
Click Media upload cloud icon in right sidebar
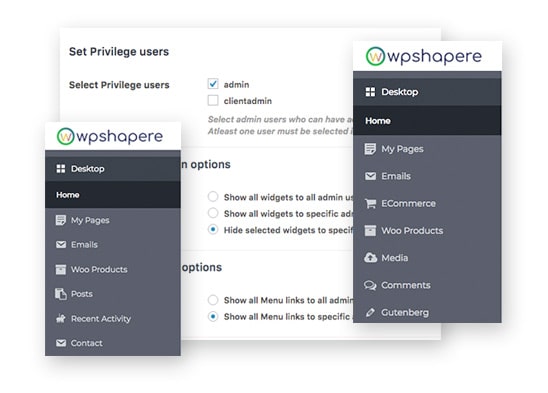click(370, 258)
